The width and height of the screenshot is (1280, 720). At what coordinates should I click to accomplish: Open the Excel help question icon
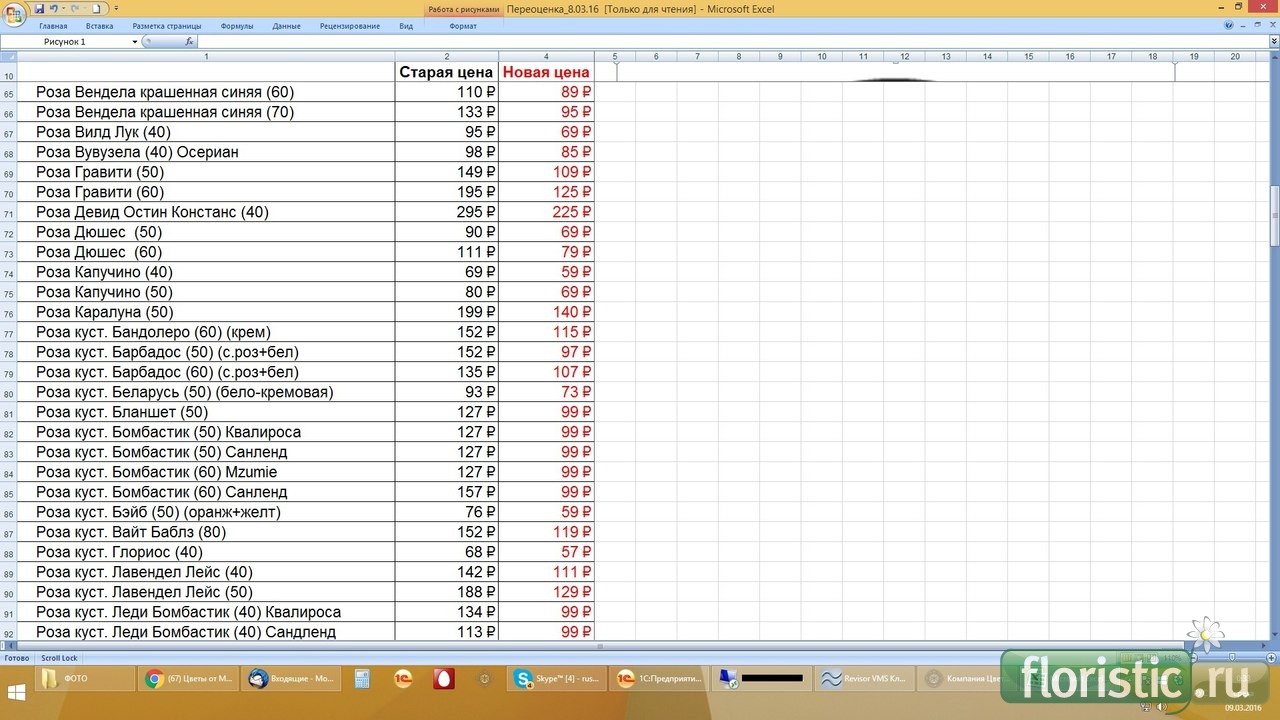pyautogui.click(x=1231, y=26)
